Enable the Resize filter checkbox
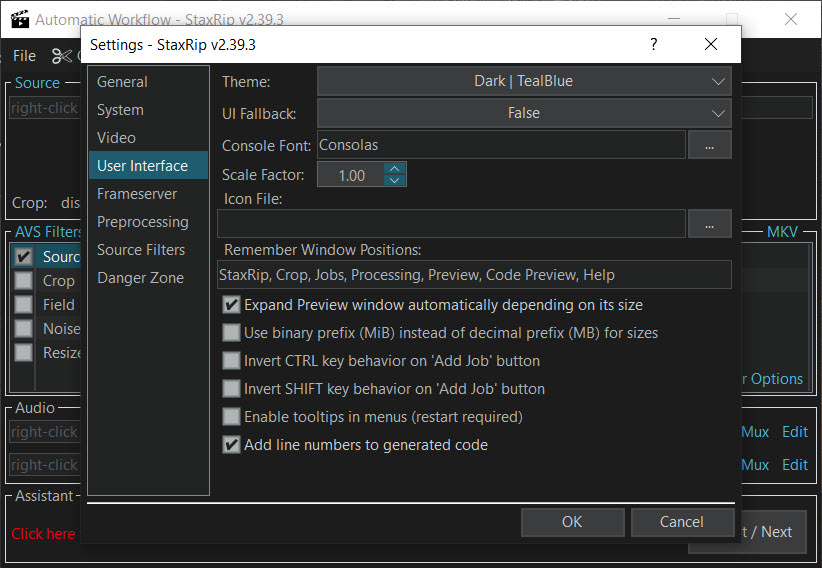 [23, 352]
